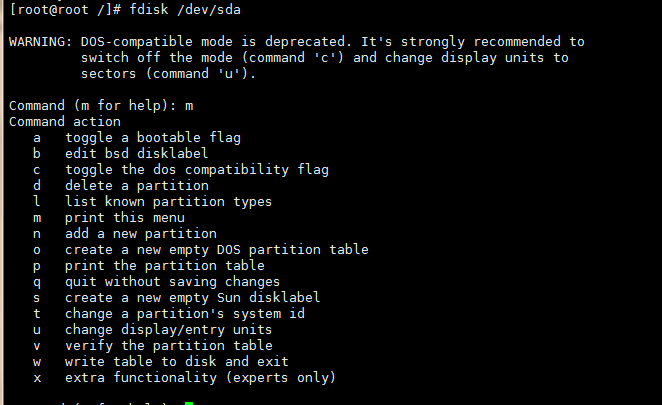Click the 'Command action' header line
This screenshot has width=662, height=405.
pyautogui.click(x=65, y=122)
